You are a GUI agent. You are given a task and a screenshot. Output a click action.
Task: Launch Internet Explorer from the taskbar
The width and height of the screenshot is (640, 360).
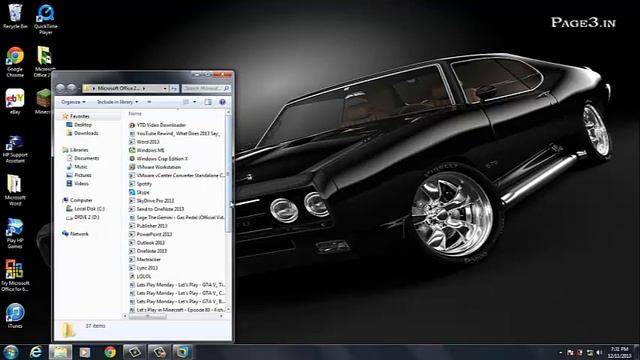pos(36,352)
